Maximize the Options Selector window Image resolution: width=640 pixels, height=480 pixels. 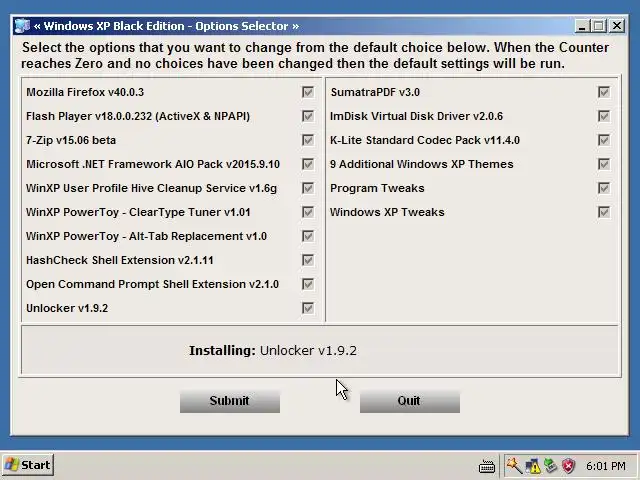point(599,26)
